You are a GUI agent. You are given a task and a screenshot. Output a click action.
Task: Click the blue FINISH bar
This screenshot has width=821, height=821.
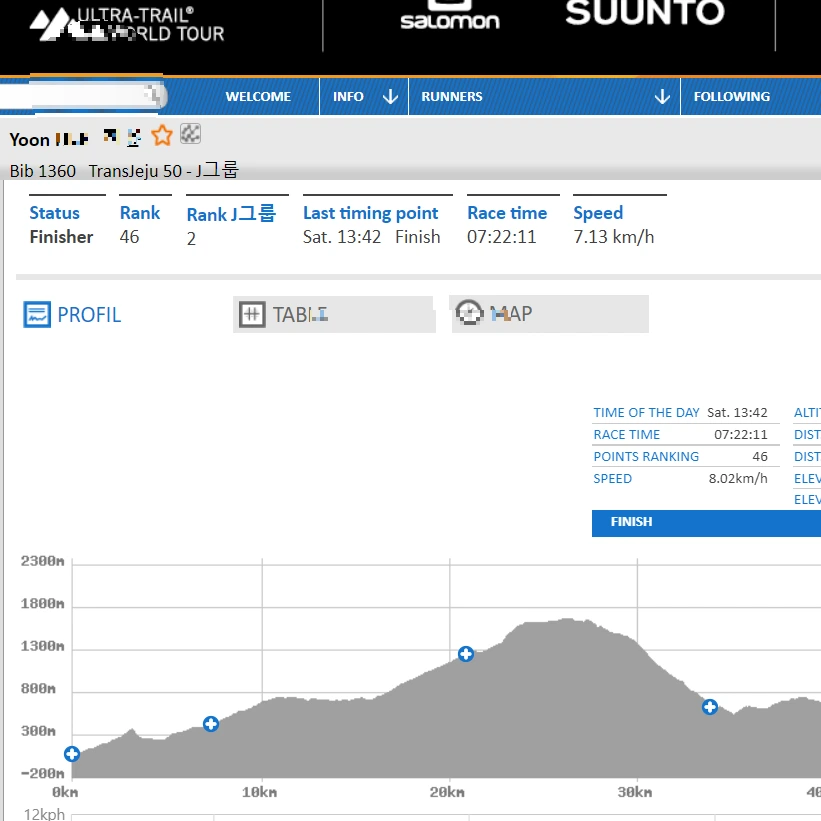[x=706, y=523]
